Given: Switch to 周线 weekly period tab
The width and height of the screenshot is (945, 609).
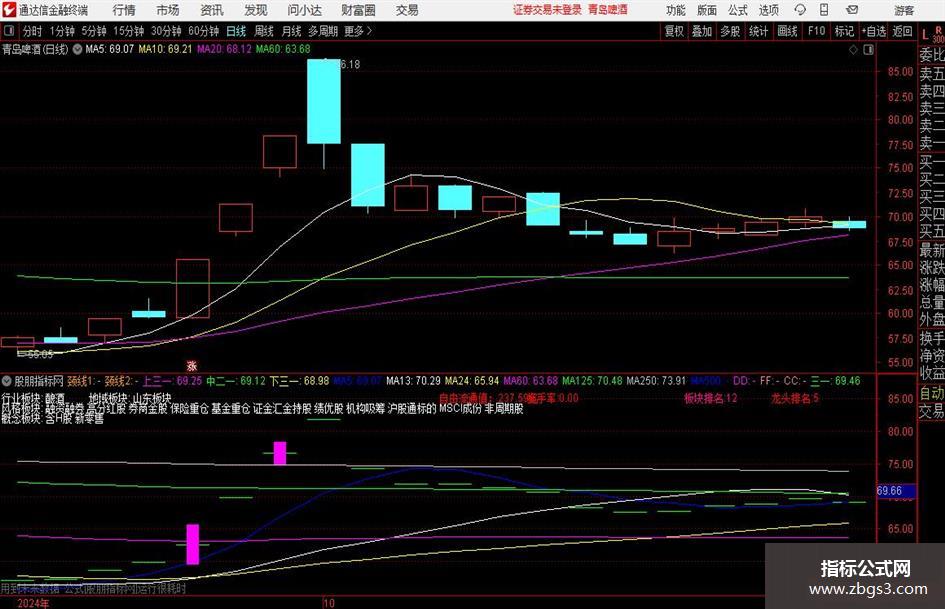Looking at the screenshot, I should 263,31.
